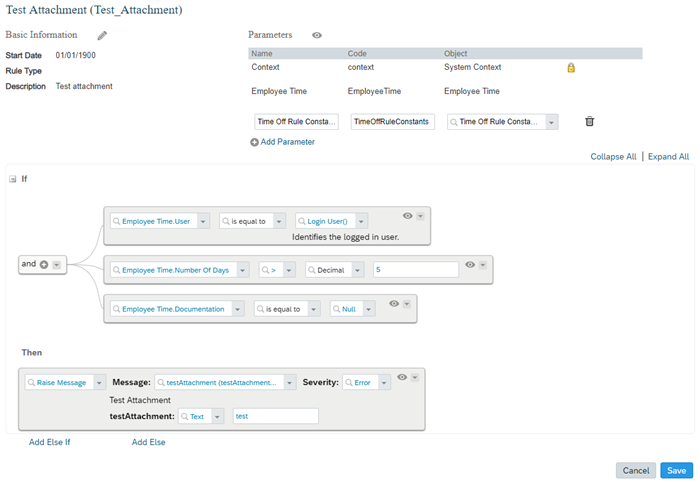
Task: Click eye icon on Documentation condition row
Action: (394, 304)
